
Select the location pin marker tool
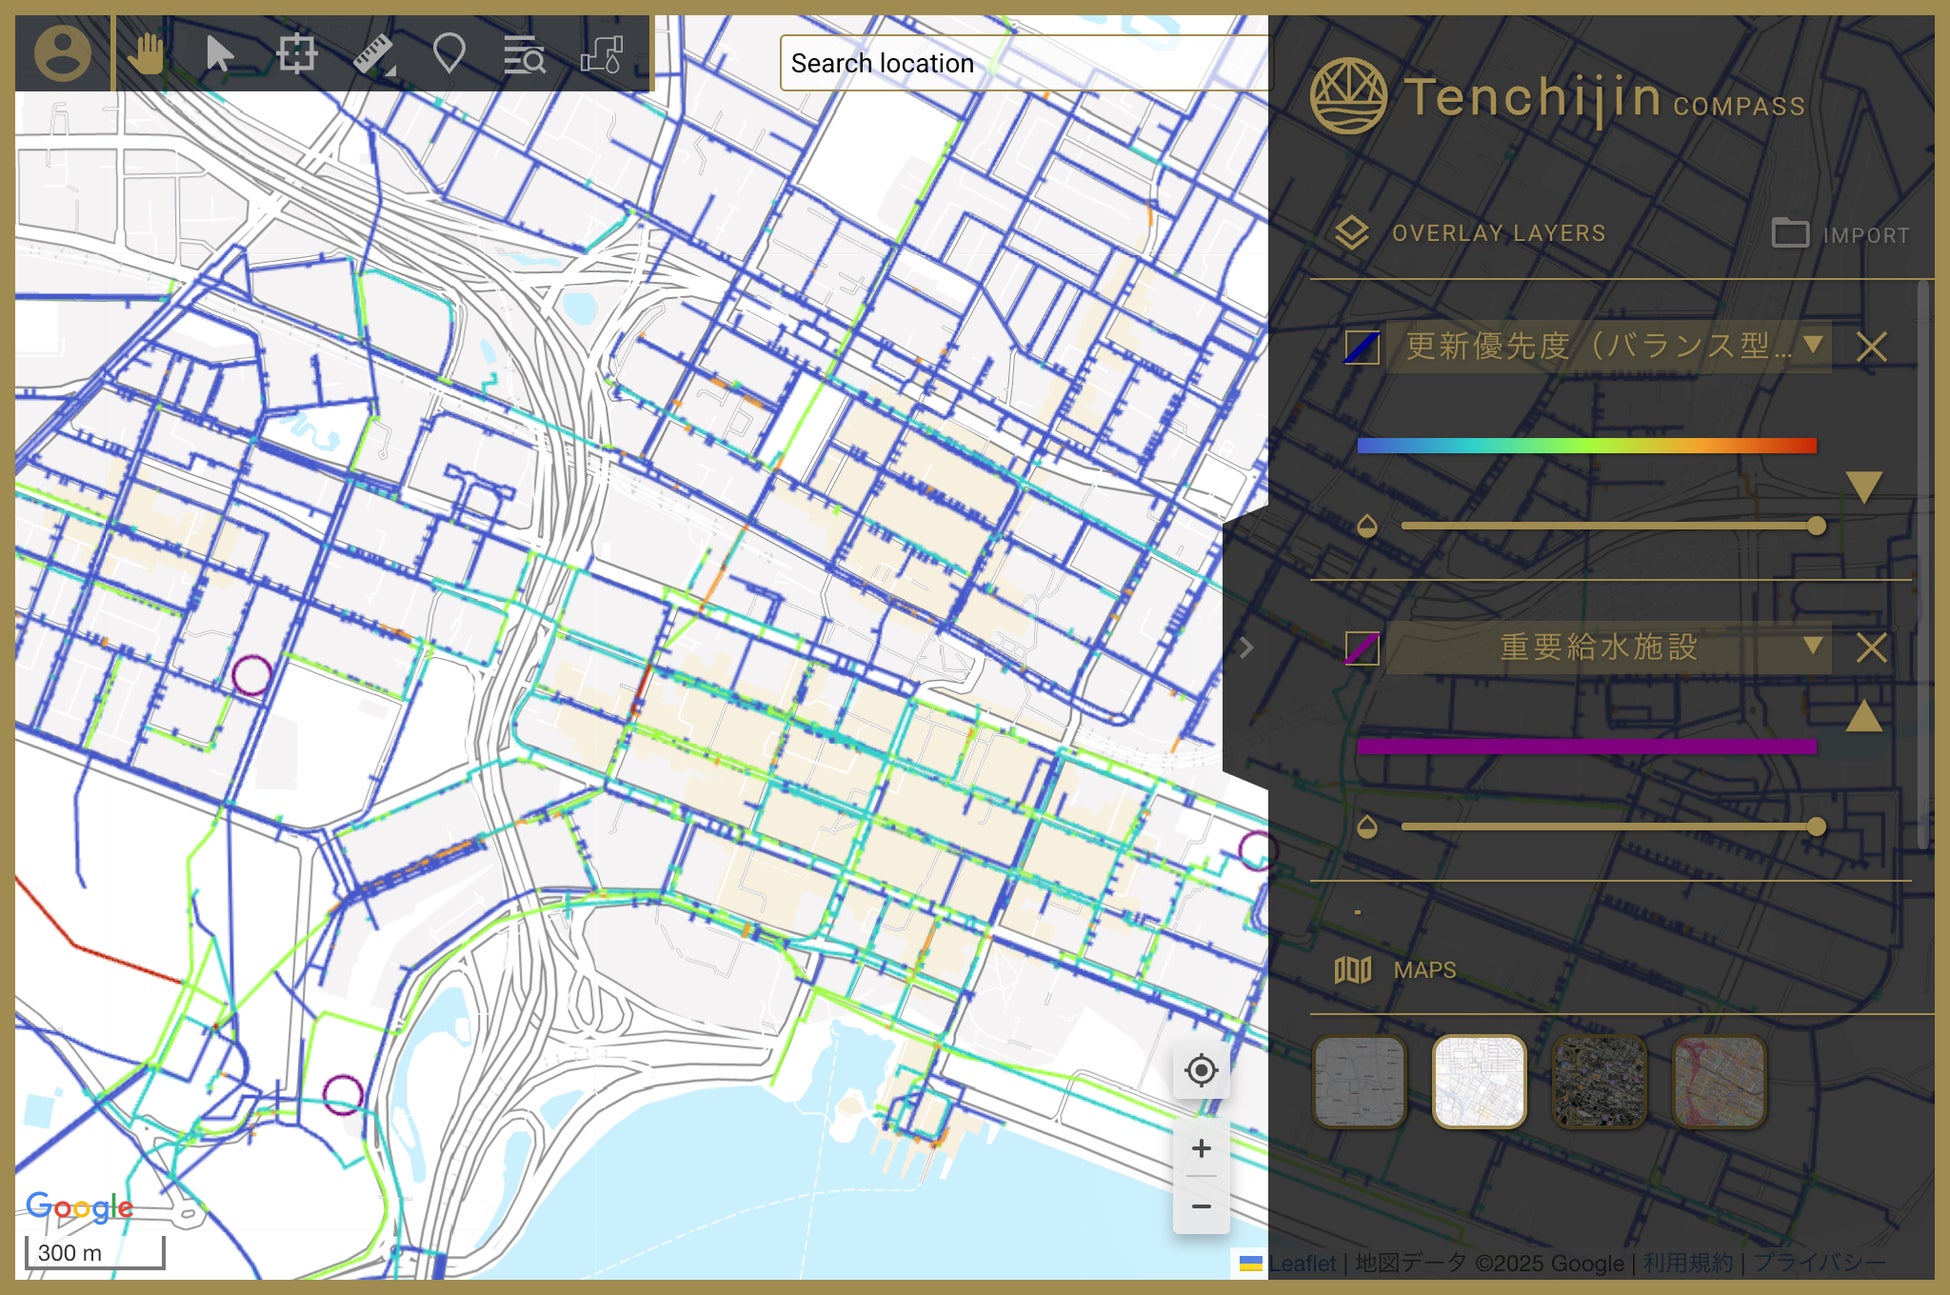click(449, 53)
